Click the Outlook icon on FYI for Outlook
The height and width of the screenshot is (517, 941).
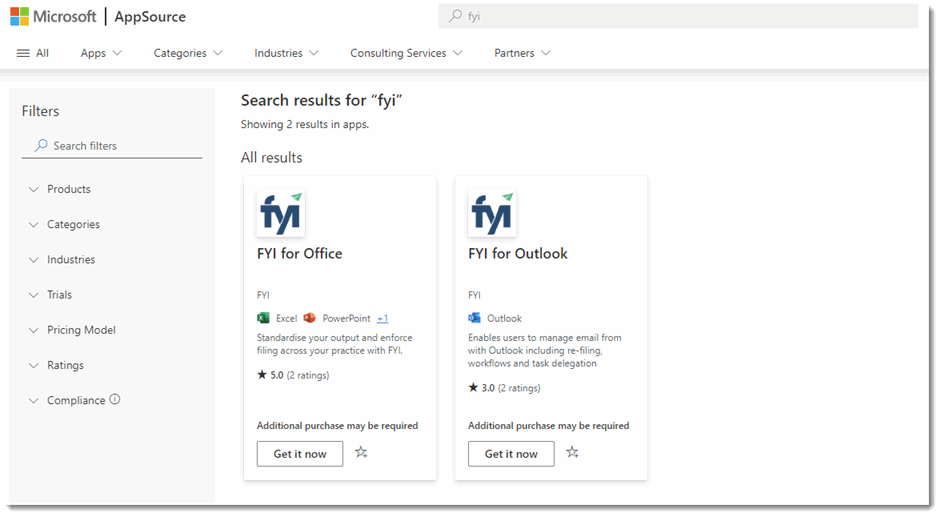point(475,318)
